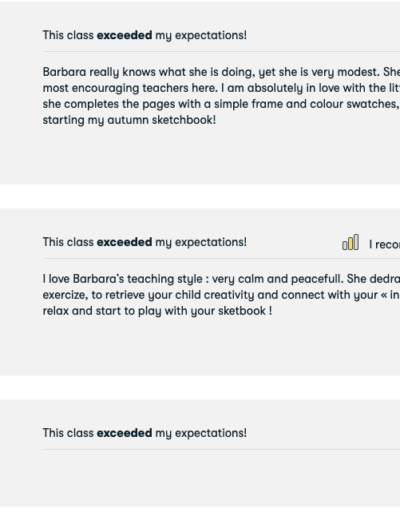Screen dimensions: 400x516
Task: Click bold "exceeded" in the first review
Action: [124, 35]
